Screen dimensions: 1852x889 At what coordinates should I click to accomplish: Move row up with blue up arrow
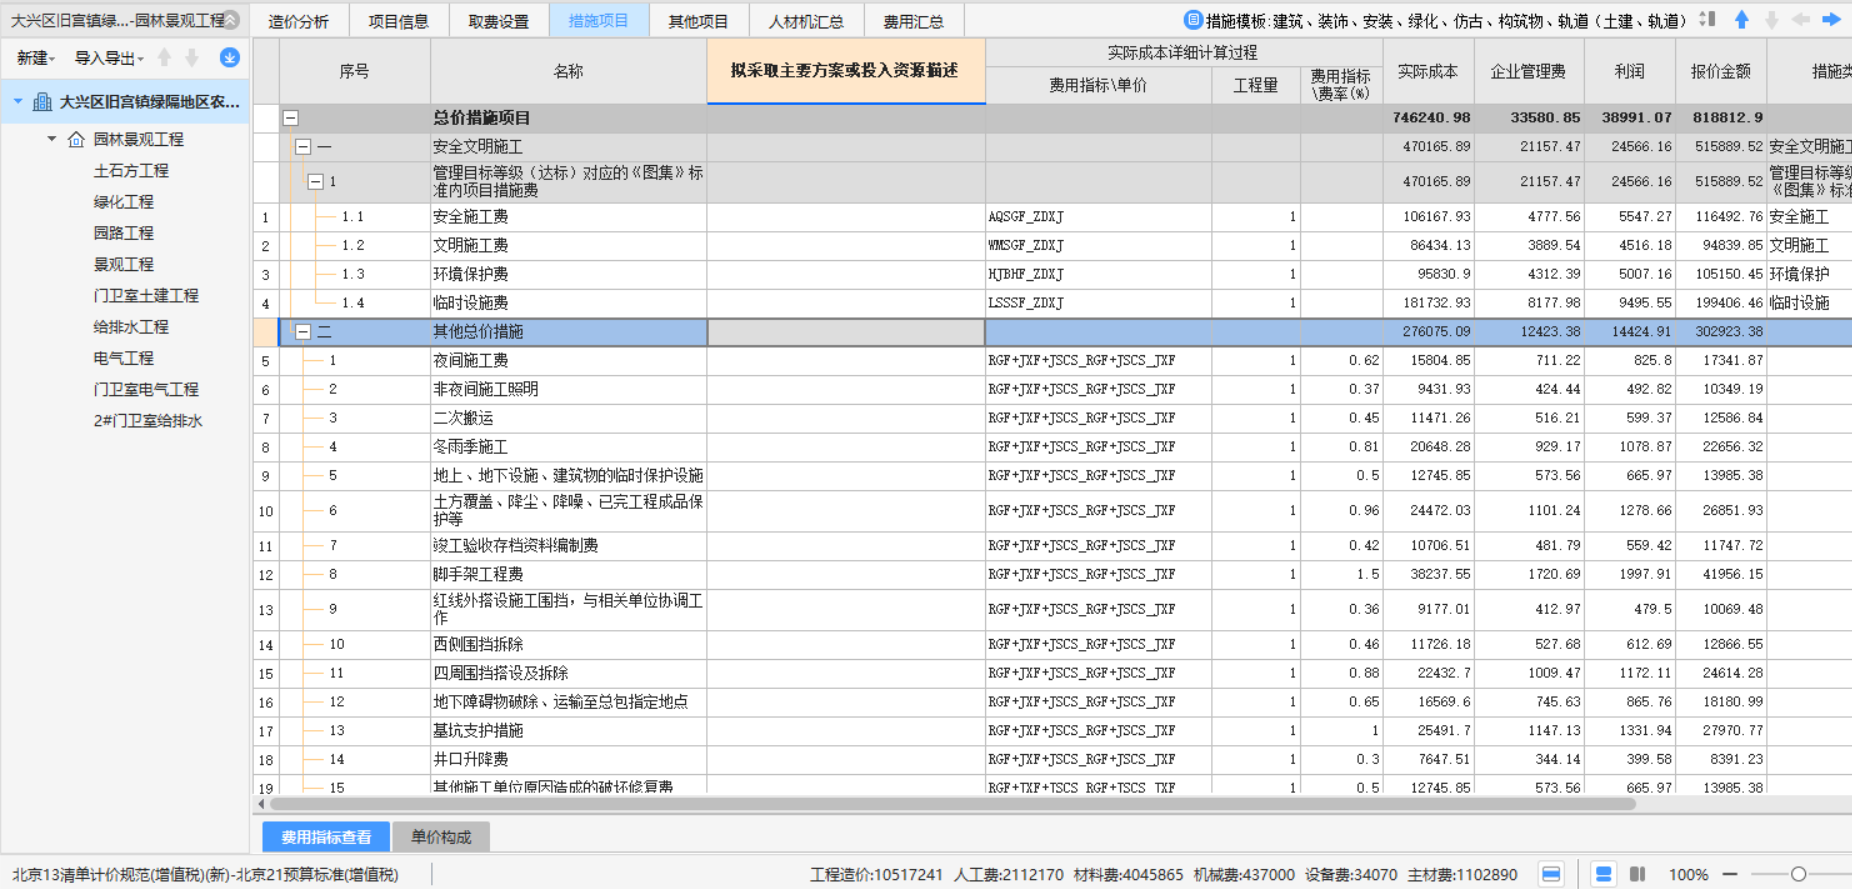(1742, 20)
